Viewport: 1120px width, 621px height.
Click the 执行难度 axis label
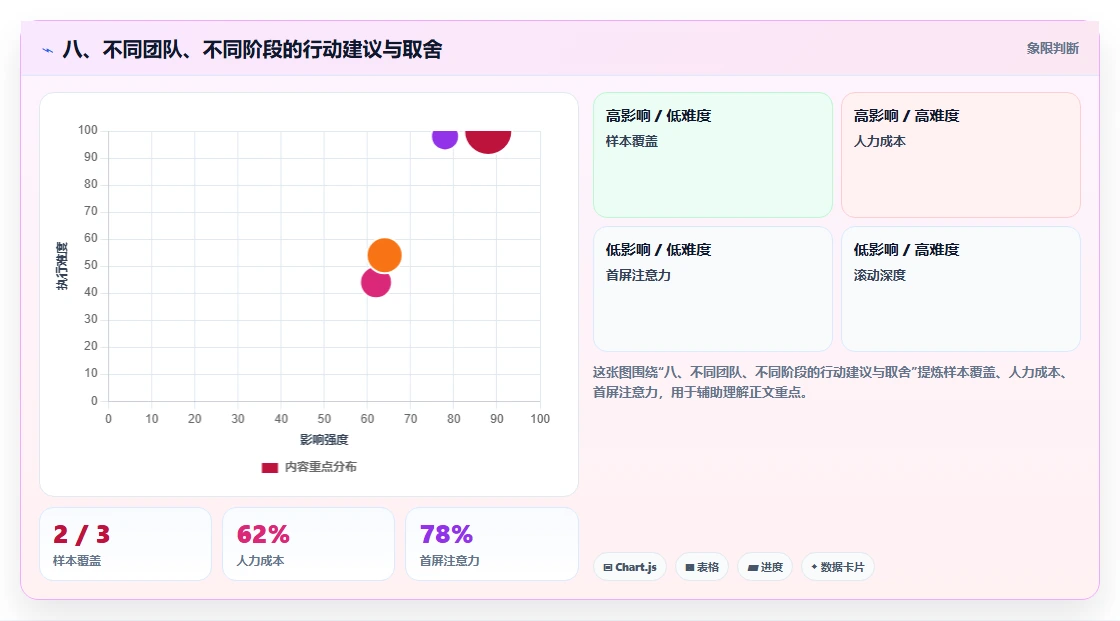pos(62,266)
